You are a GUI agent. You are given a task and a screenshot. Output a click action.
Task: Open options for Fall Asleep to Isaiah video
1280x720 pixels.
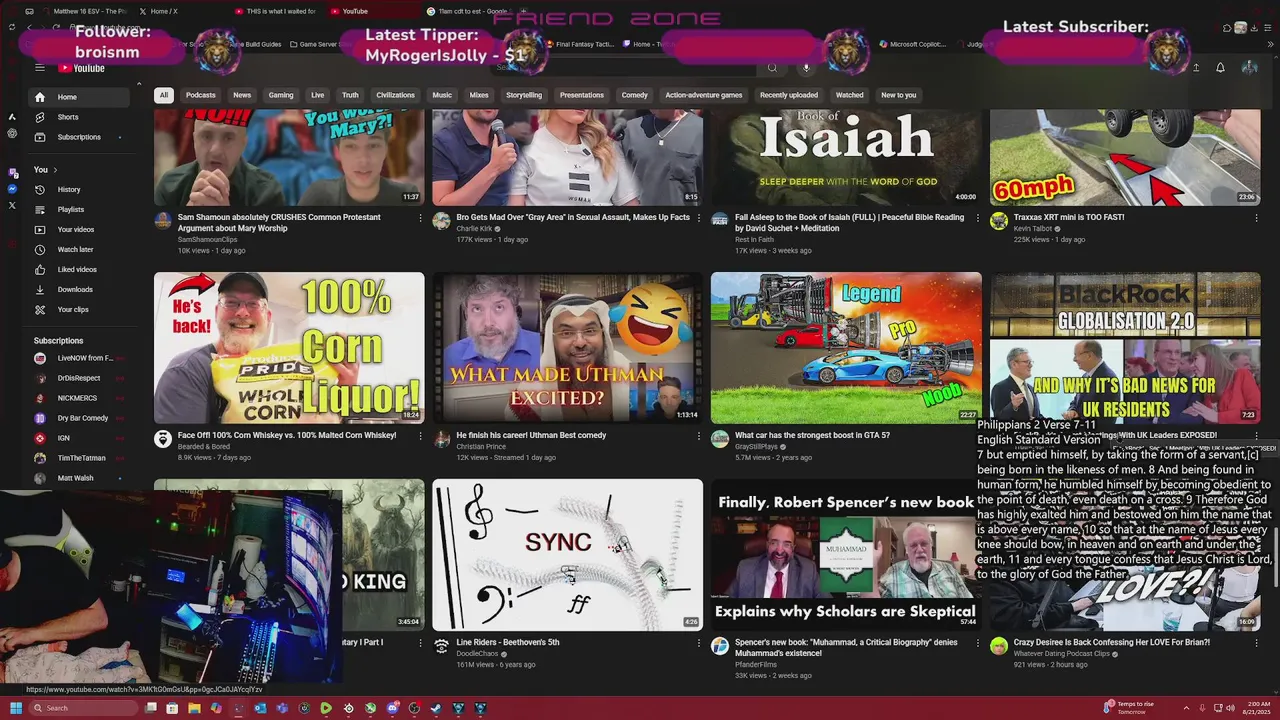pos(977,218)
